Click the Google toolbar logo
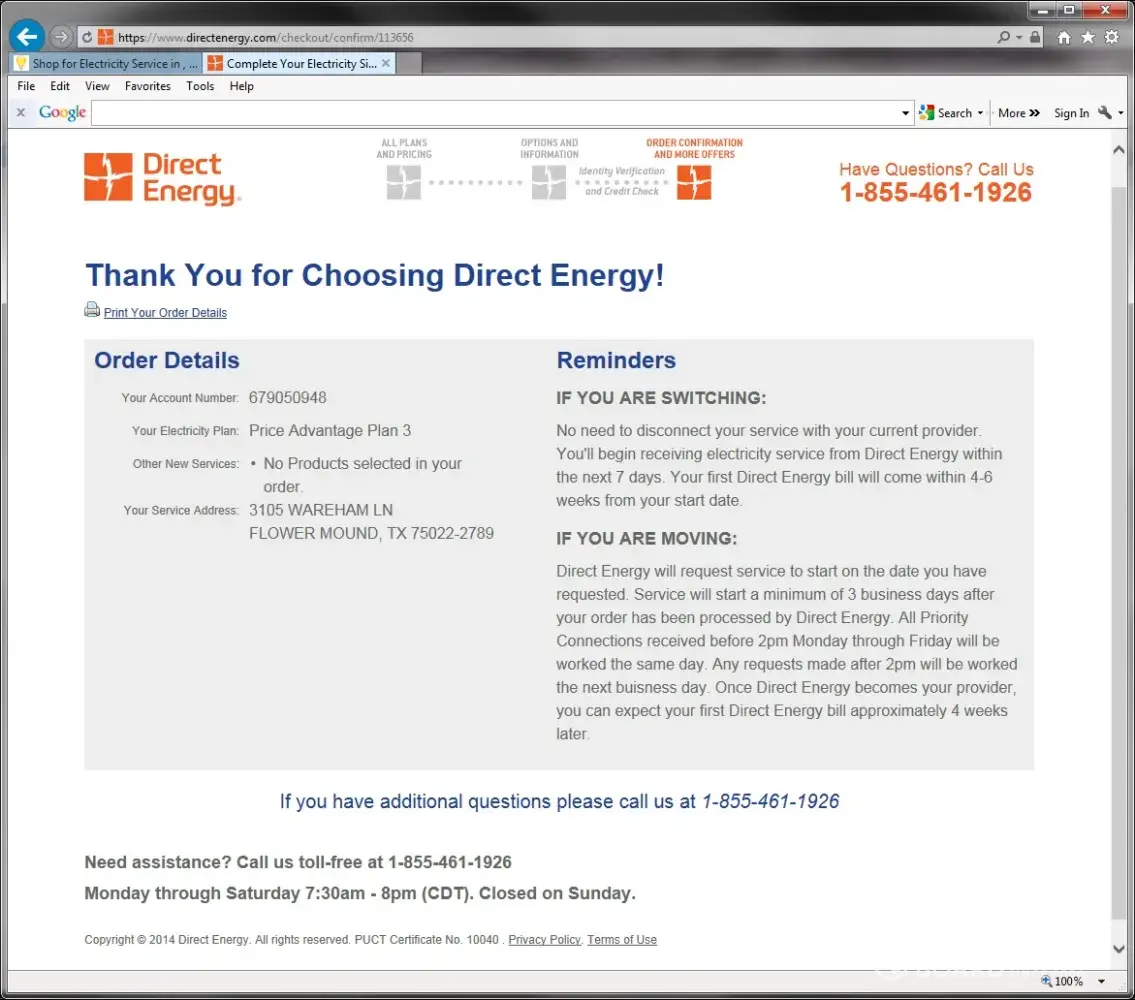 (62, 112)
